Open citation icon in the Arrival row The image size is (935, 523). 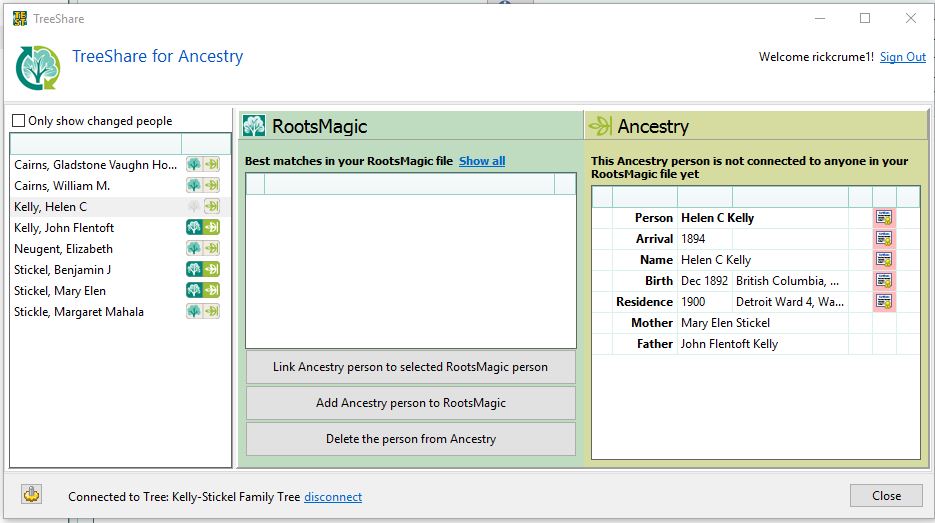click(x=884, y=239)
